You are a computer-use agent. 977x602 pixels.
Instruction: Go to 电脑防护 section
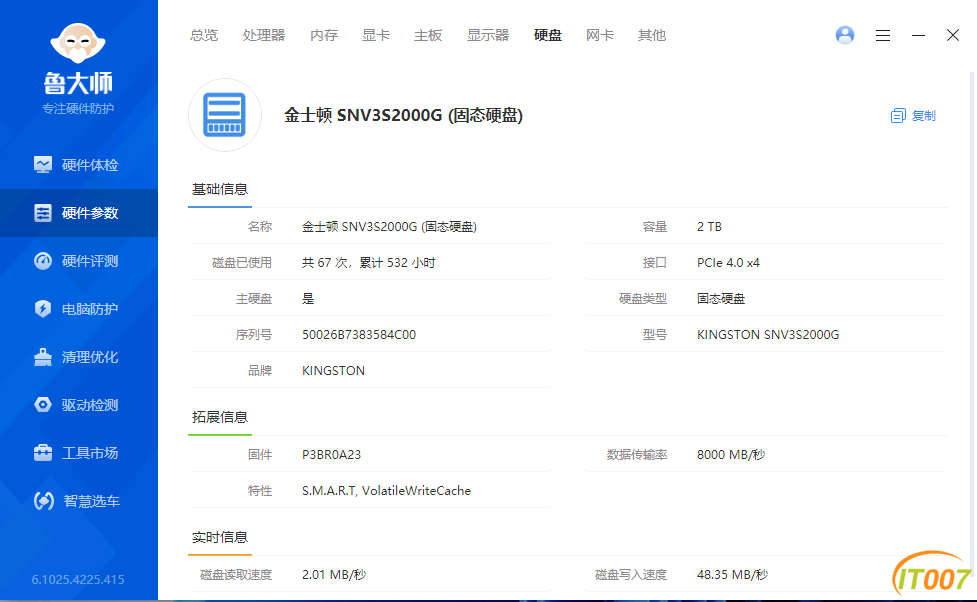pyautogui.click(x=79, y=309)
